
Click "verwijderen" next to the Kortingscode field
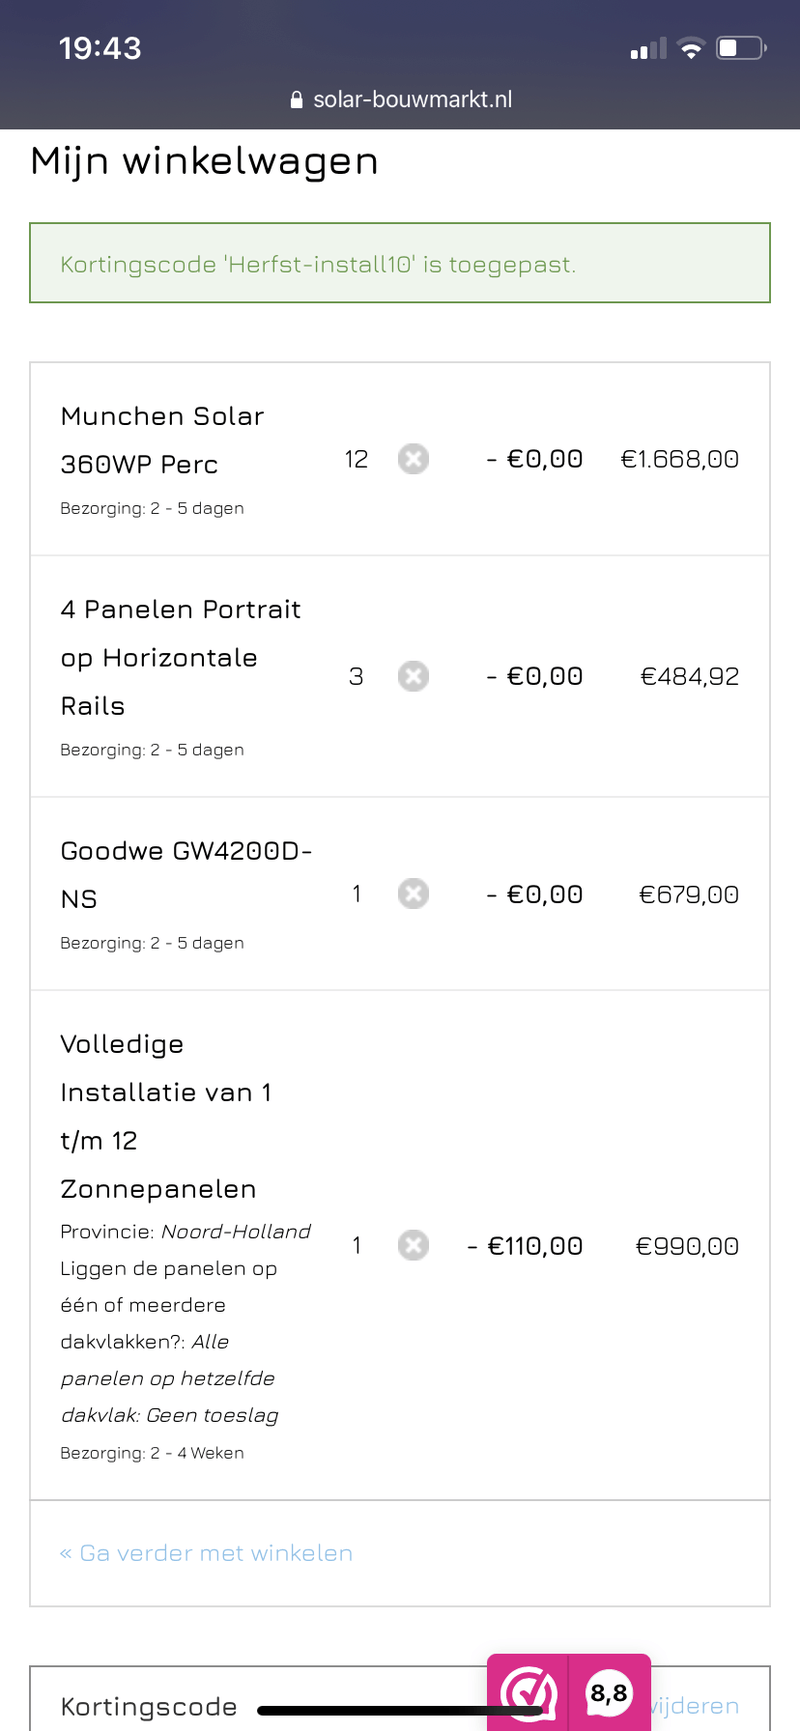(x=697, y=1707)
